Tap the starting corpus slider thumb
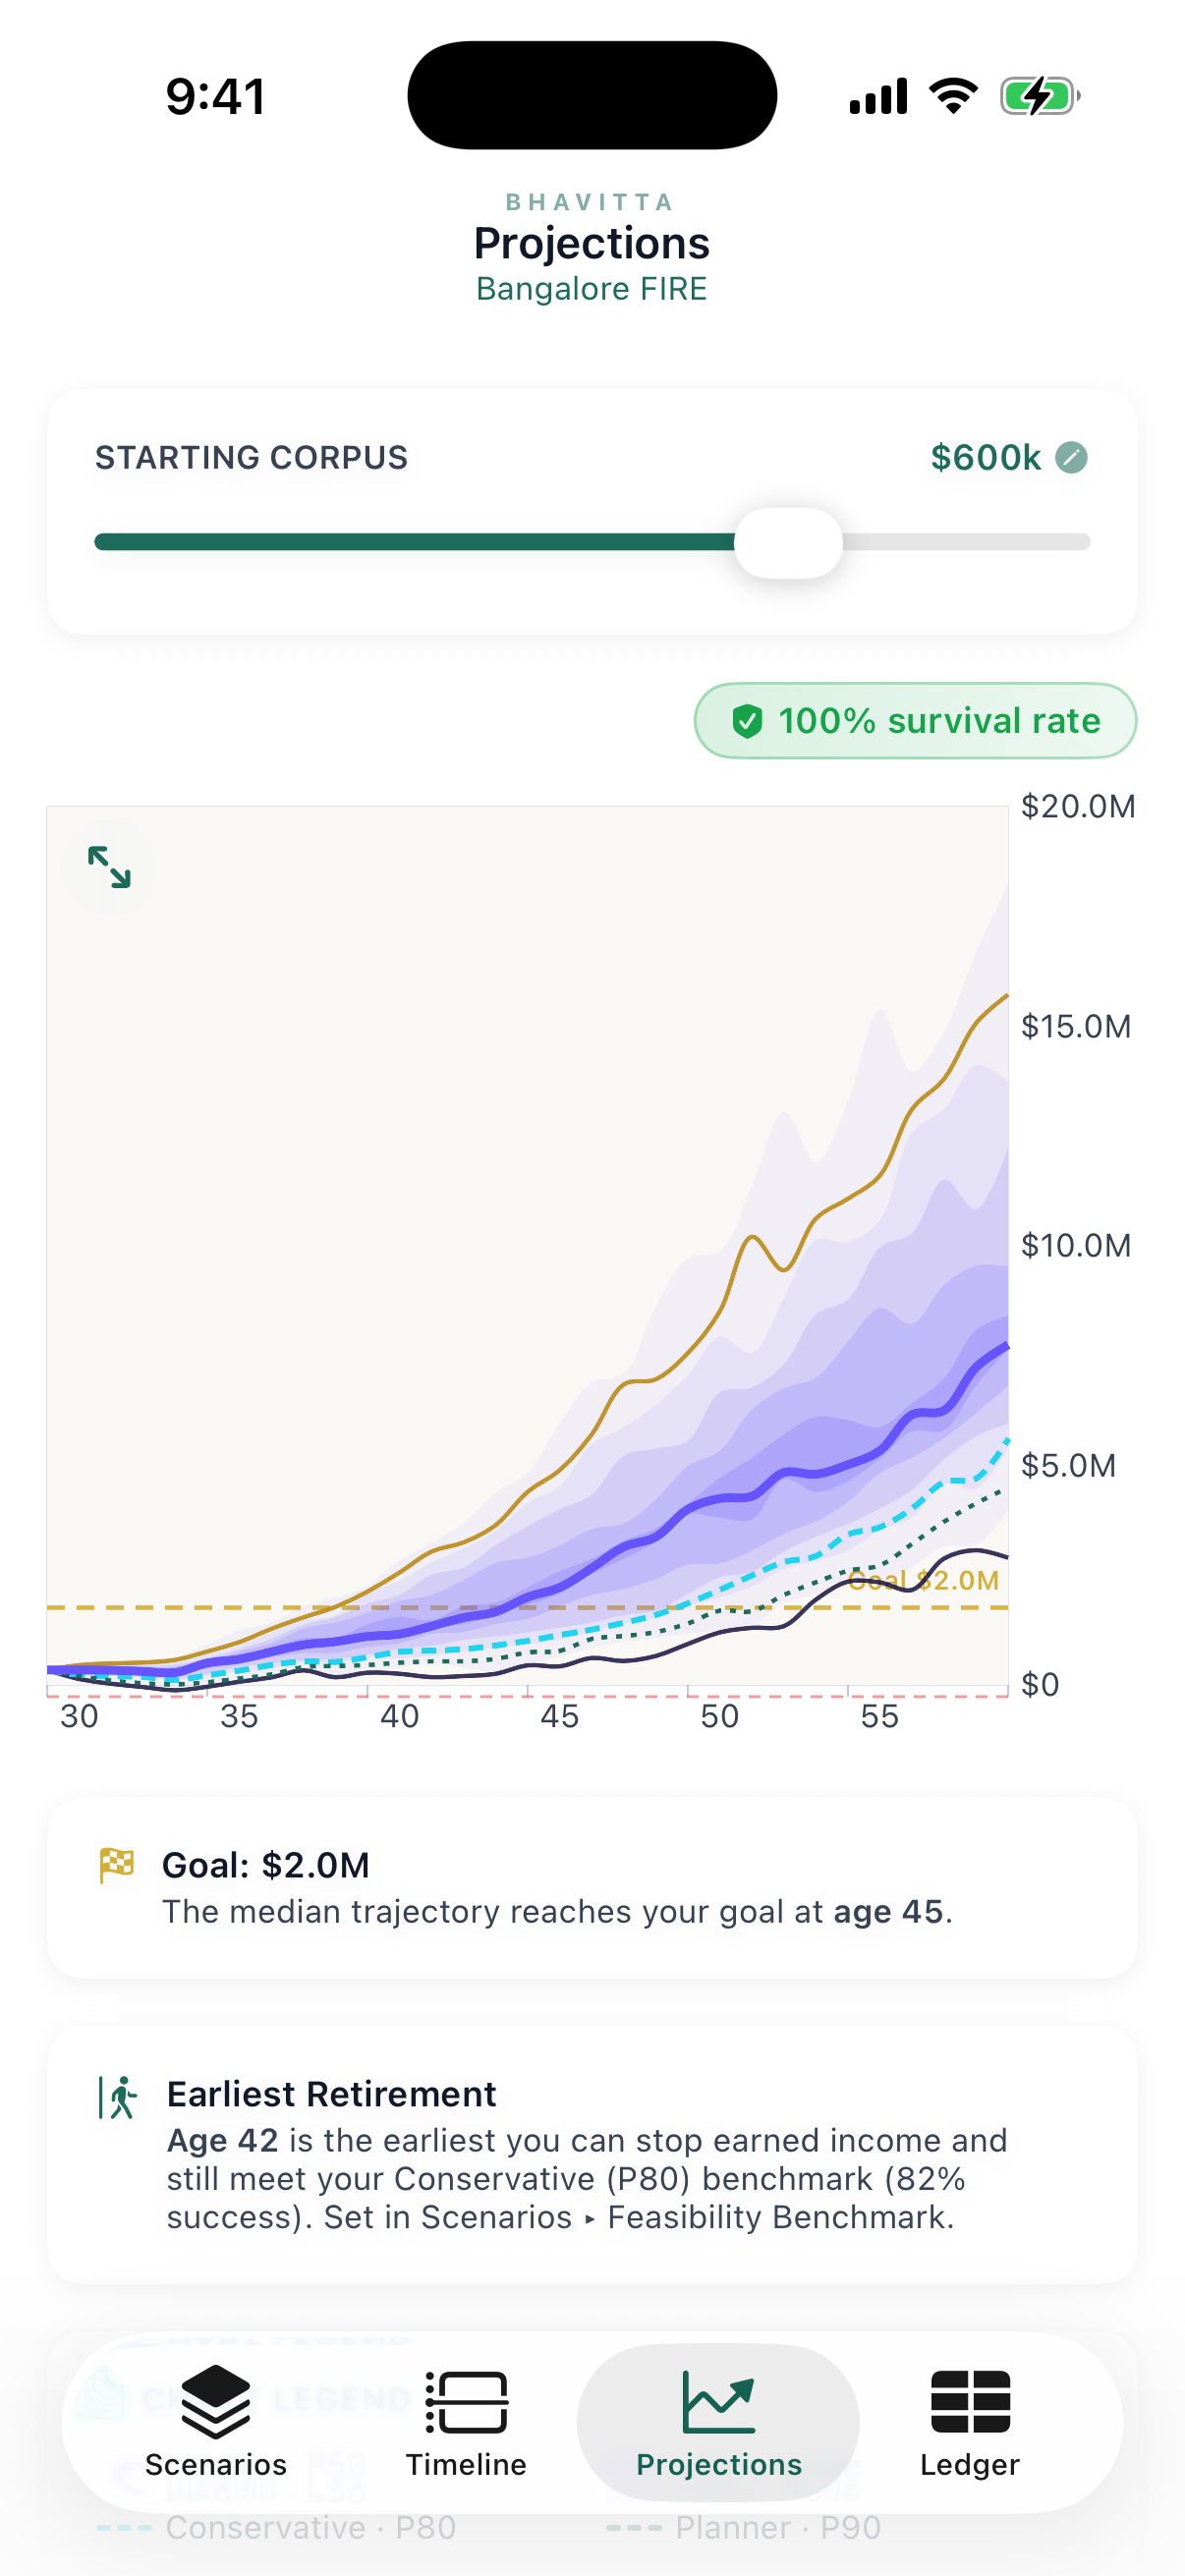Screen dimensions: 1185x2576 click(788, 543)
